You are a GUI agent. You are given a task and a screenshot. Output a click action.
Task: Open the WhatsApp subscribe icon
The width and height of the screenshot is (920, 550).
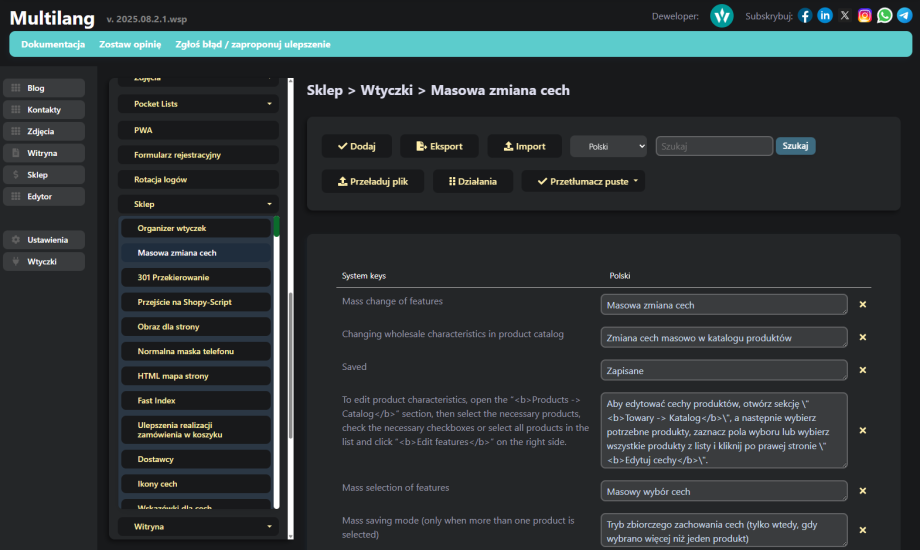pos(884,15)
